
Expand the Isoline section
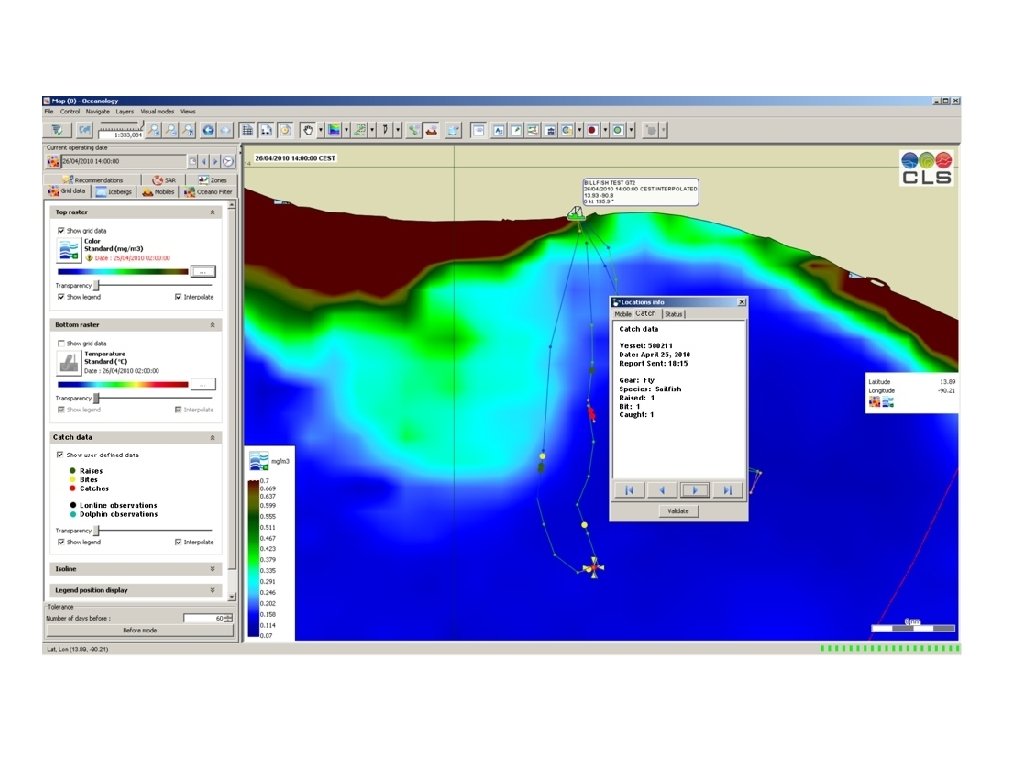point(212,569)
